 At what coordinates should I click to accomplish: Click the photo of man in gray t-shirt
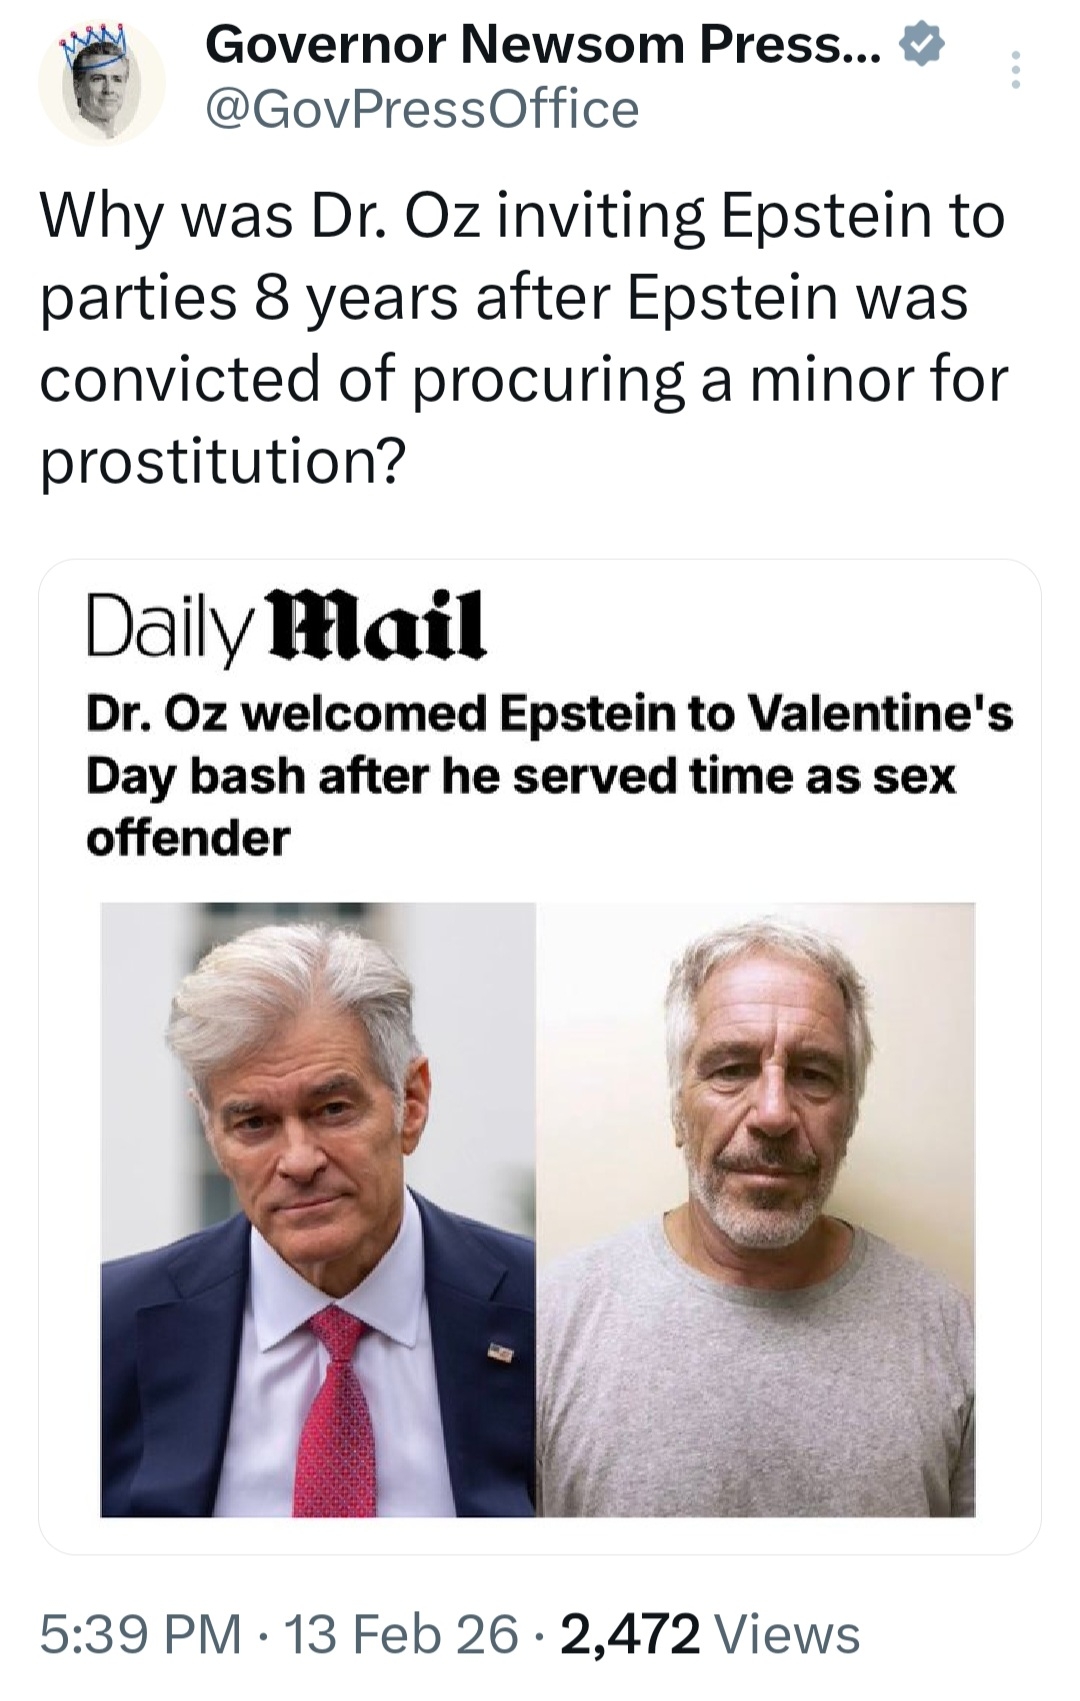pyautogui.click(x=756, y=1209)
